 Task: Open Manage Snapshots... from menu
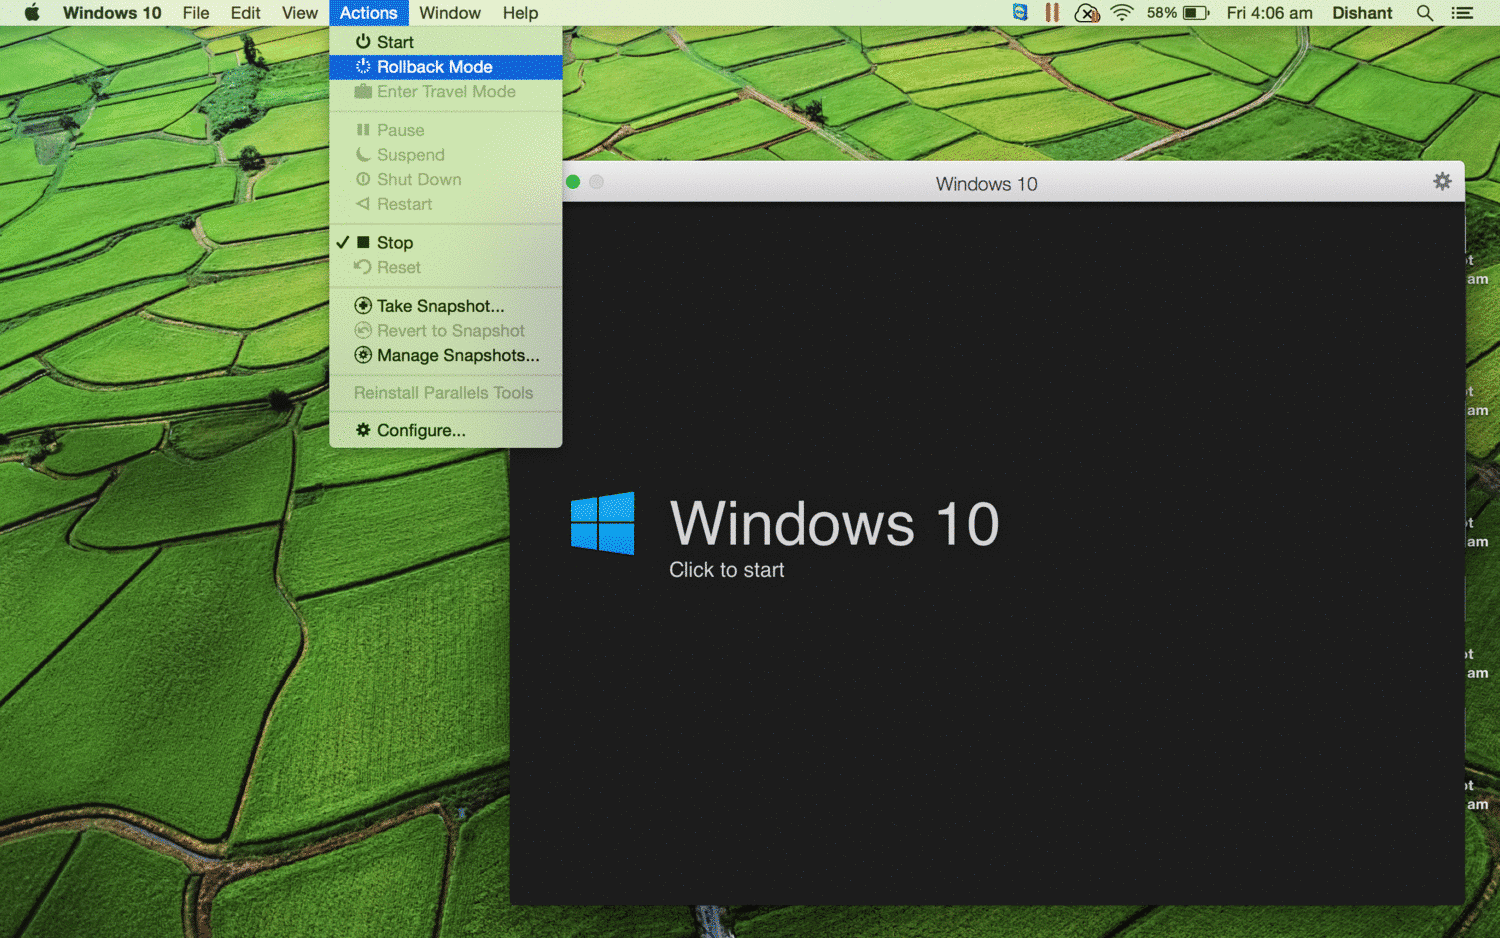(x=446, y=355)
